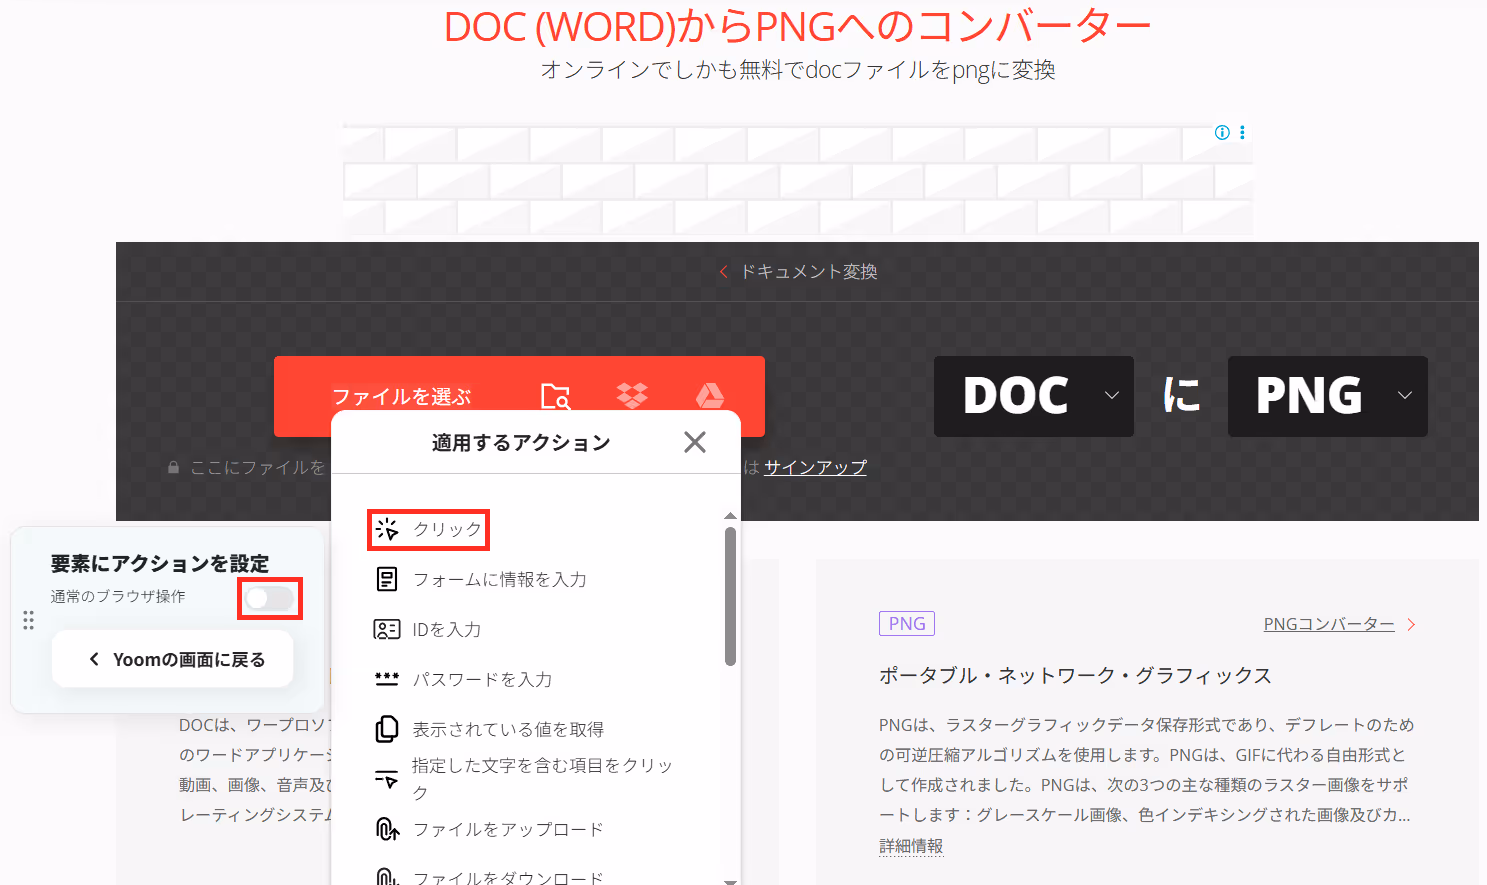Image resolution: width=1487 pixels, height=885 pixels.
Task: Choose file from Dropbox icon
Action: 632,396
